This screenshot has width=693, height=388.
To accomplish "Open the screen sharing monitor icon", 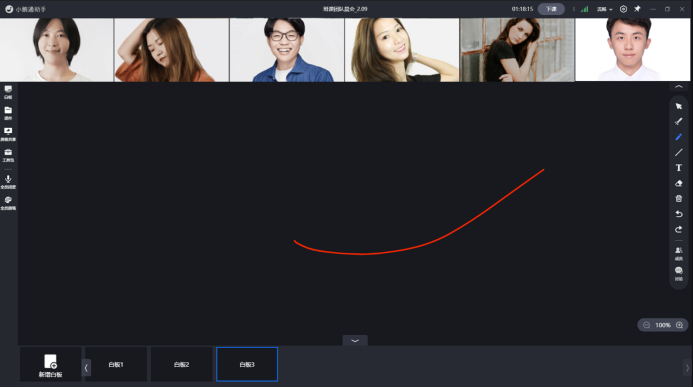I will (x=8, y=134).
